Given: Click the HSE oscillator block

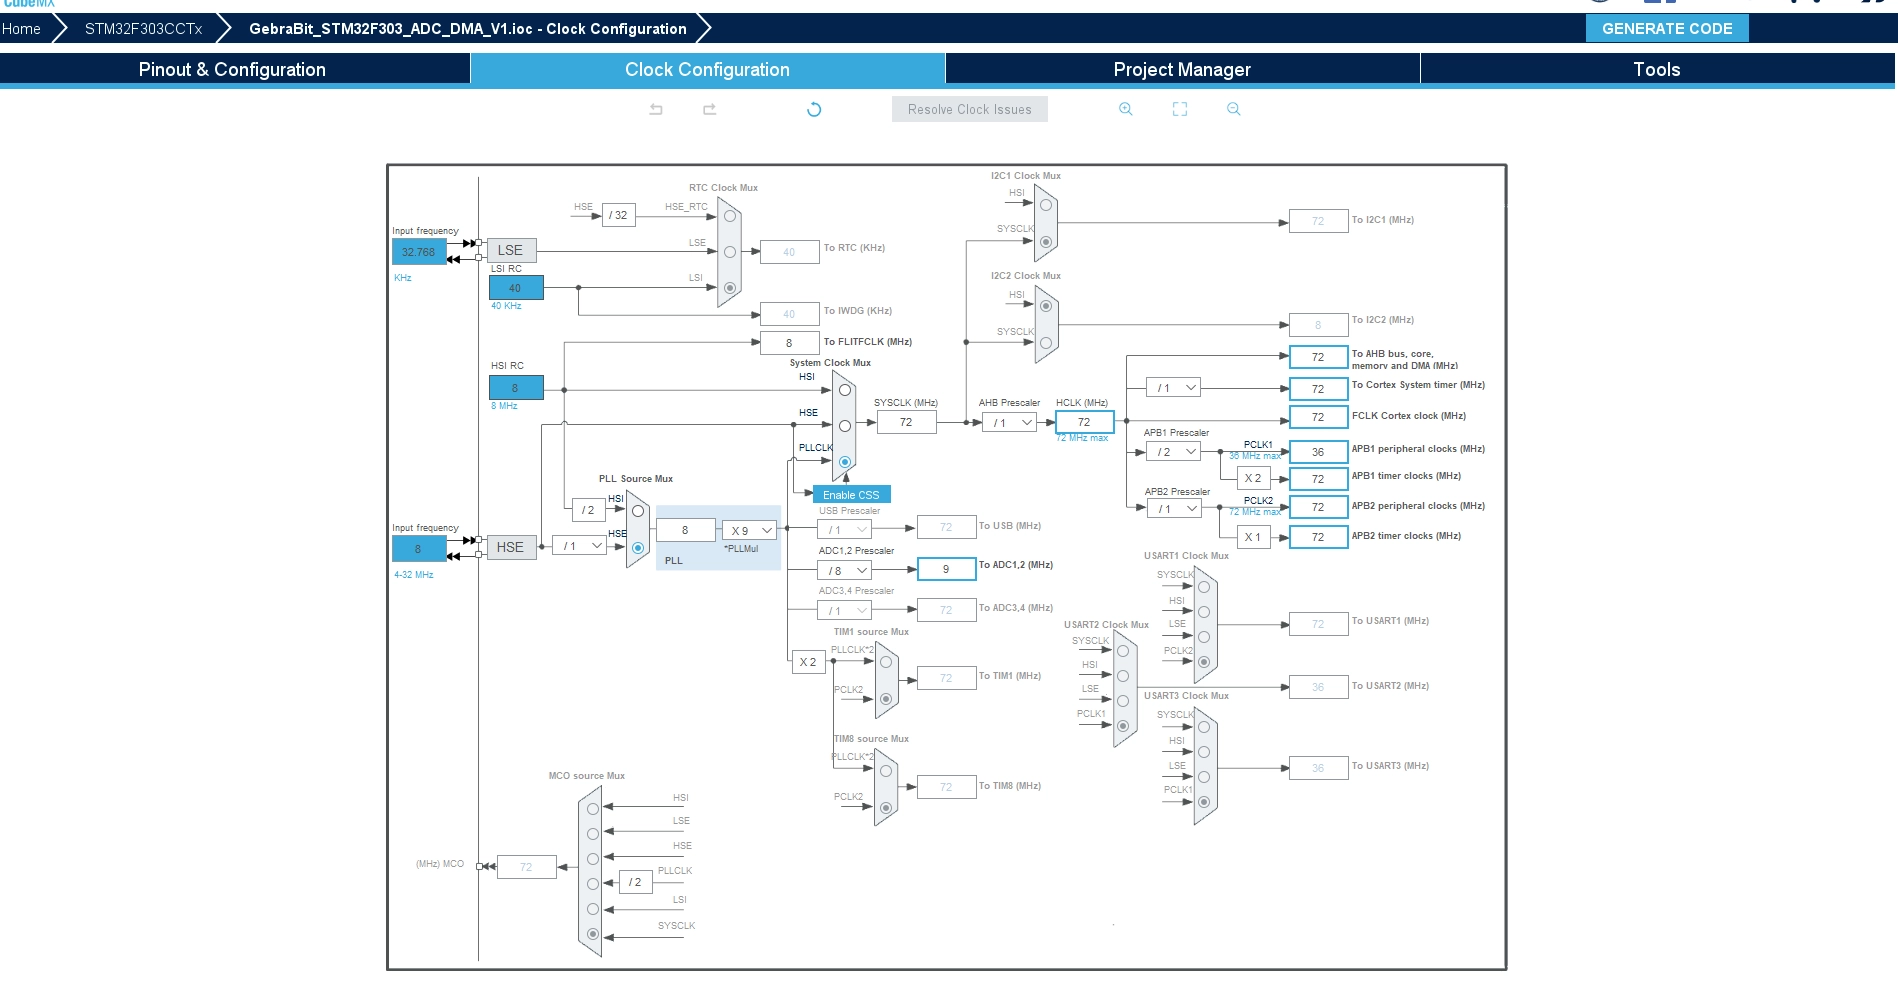Looking at the screenshot, I should coord(511,547).
